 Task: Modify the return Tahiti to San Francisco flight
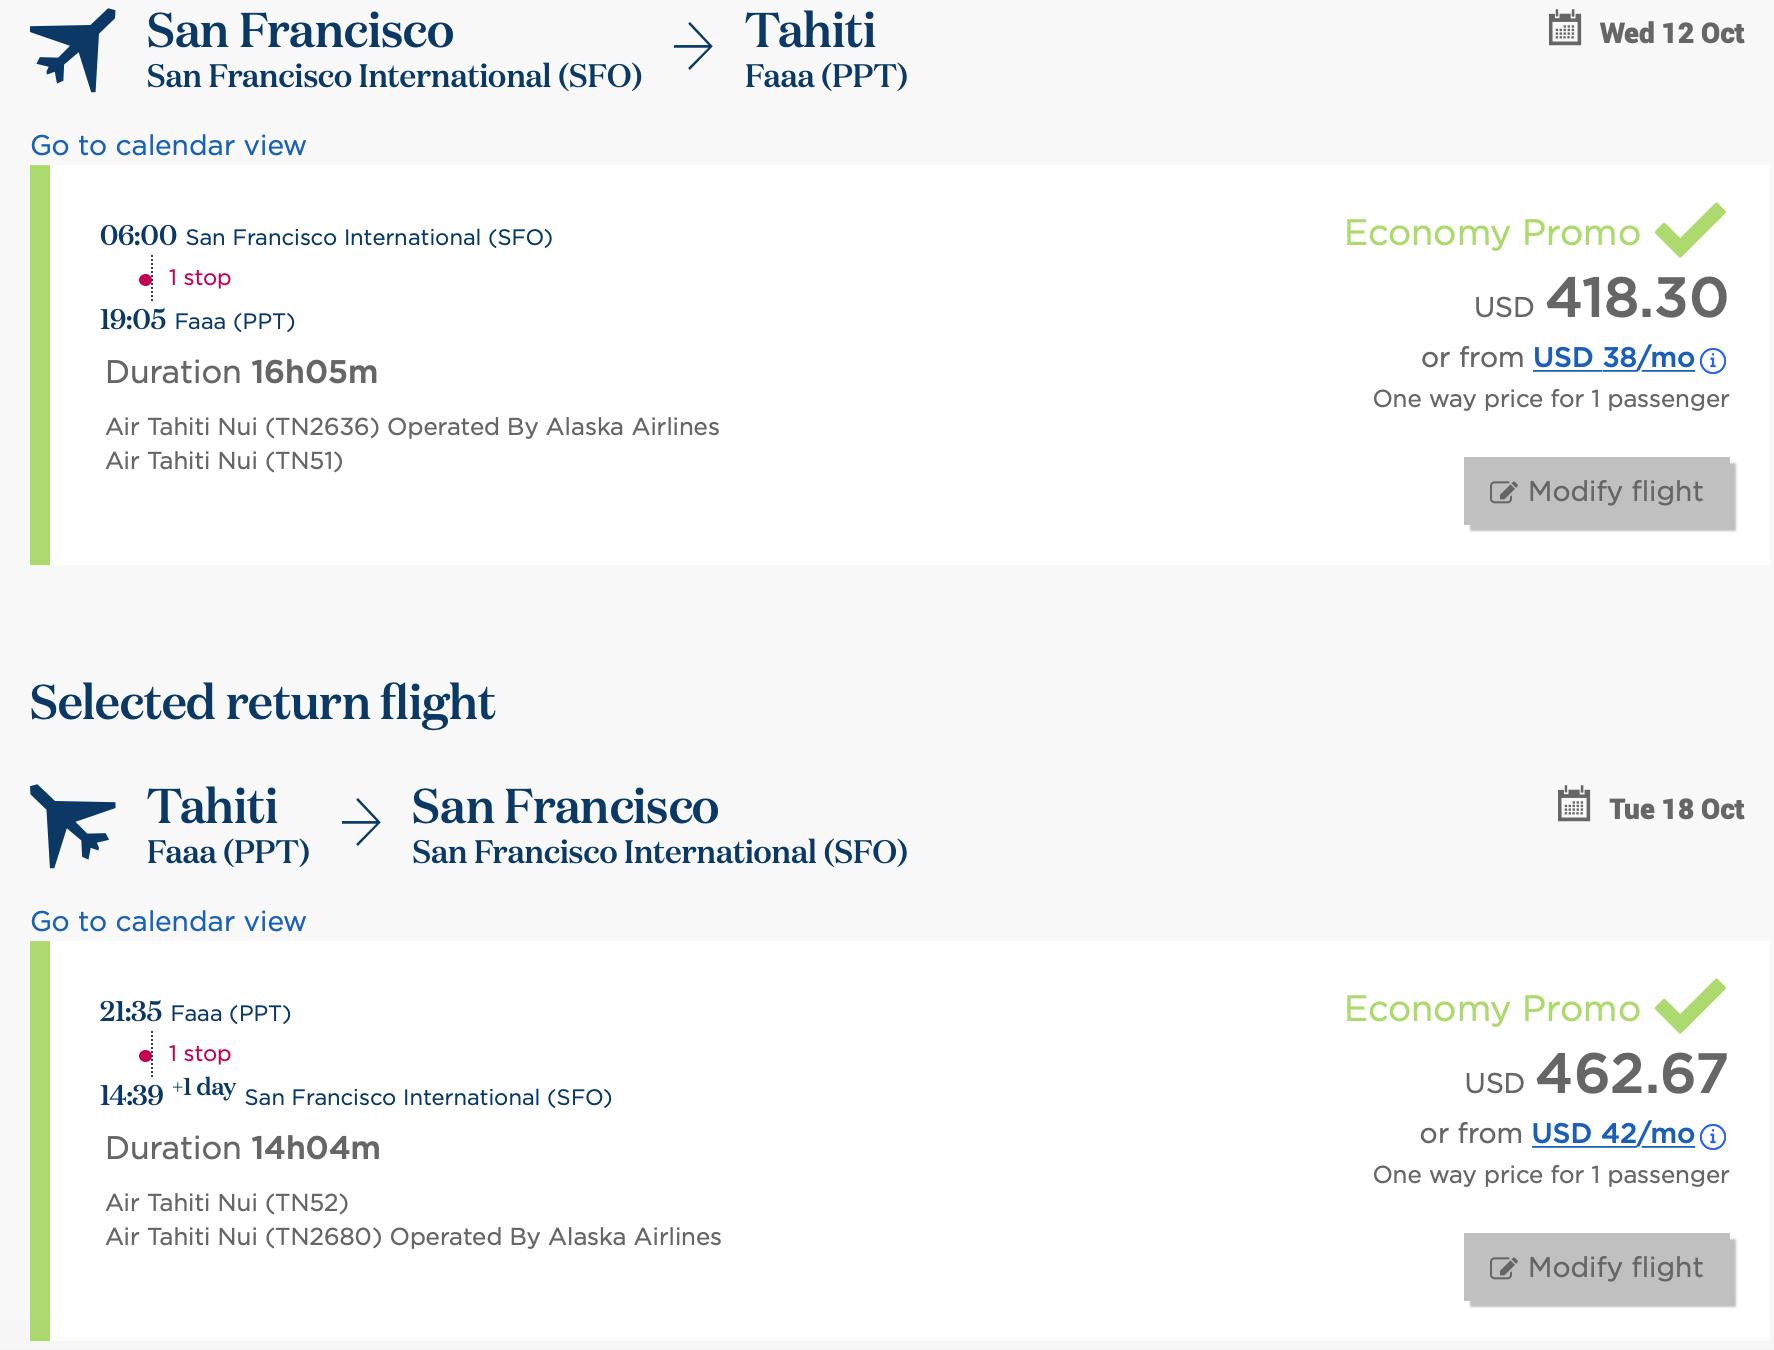(1598, 1268)
